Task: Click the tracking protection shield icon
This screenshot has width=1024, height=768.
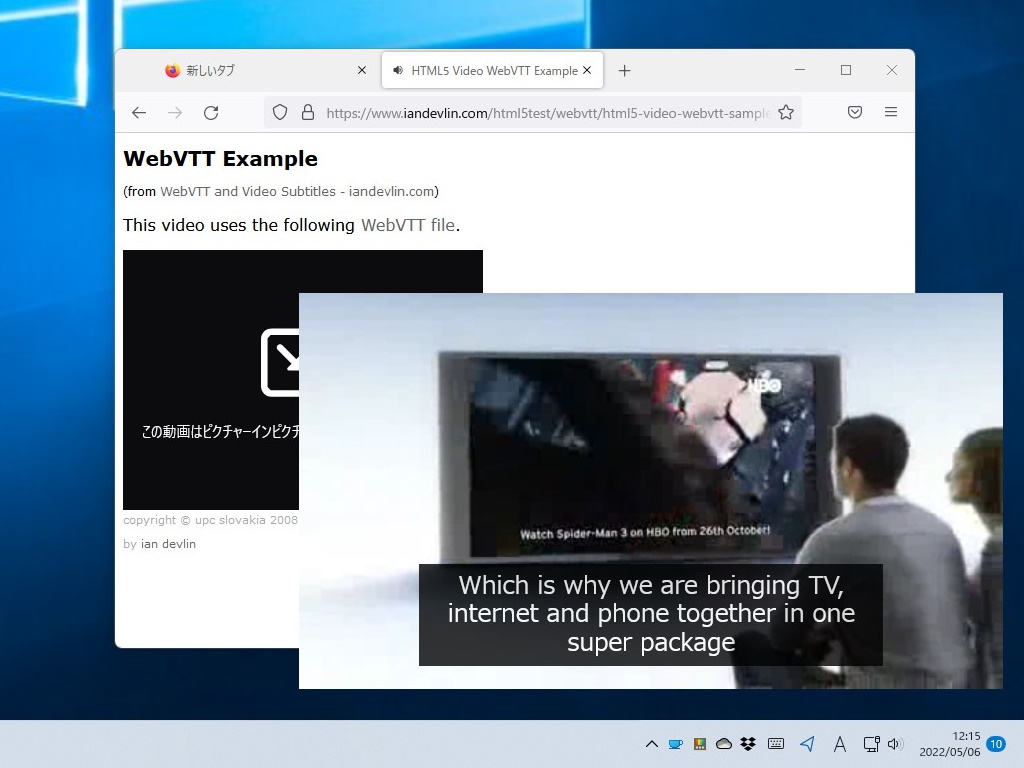Action: pyautogui.click(x=280, y=112)
